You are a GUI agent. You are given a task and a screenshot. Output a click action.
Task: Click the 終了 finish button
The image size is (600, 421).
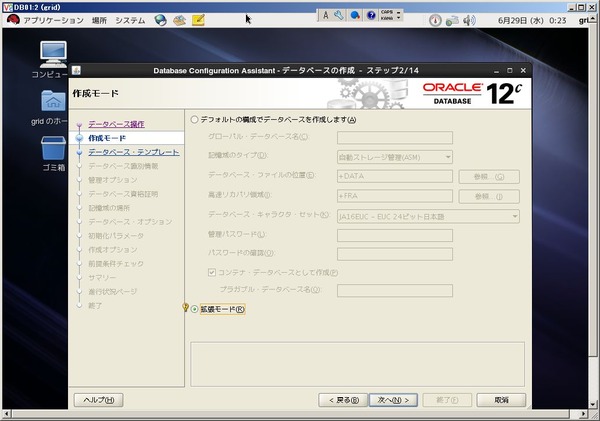point(447,400)
